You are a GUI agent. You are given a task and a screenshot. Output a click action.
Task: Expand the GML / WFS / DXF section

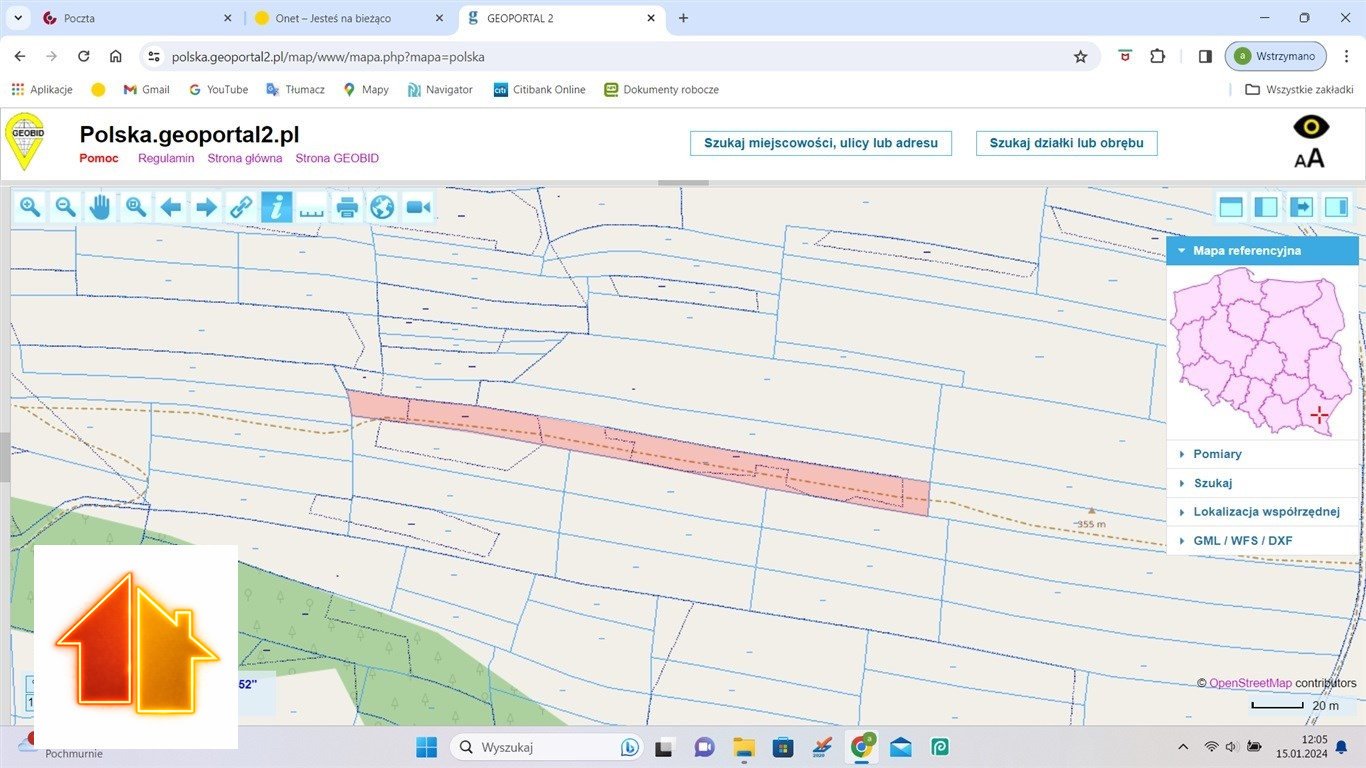click(1262, 541)
